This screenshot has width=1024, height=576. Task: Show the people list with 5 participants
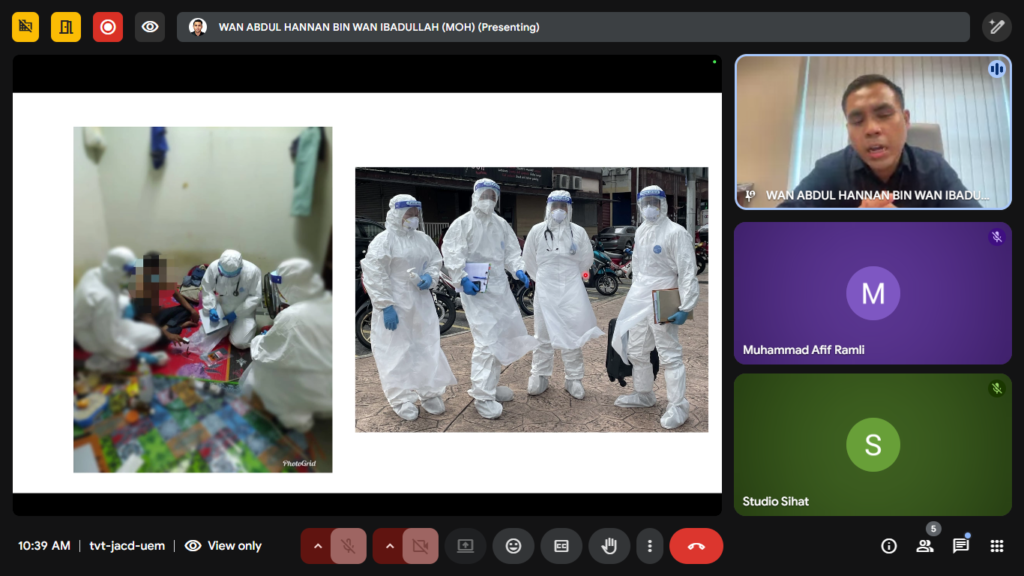coord(925,546)
